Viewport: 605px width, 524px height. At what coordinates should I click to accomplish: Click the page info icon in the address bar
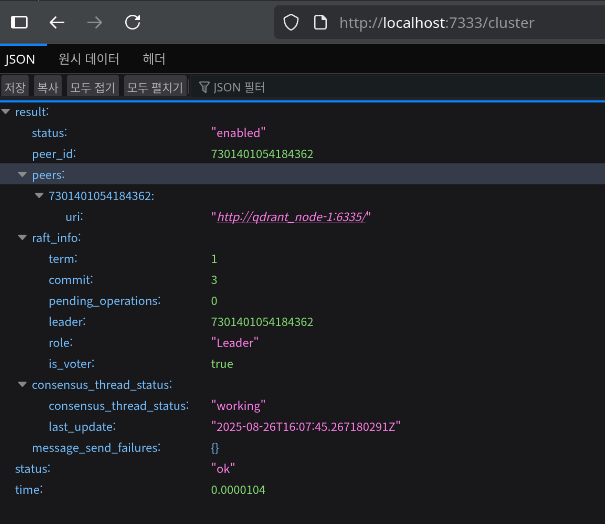point(320,22)
